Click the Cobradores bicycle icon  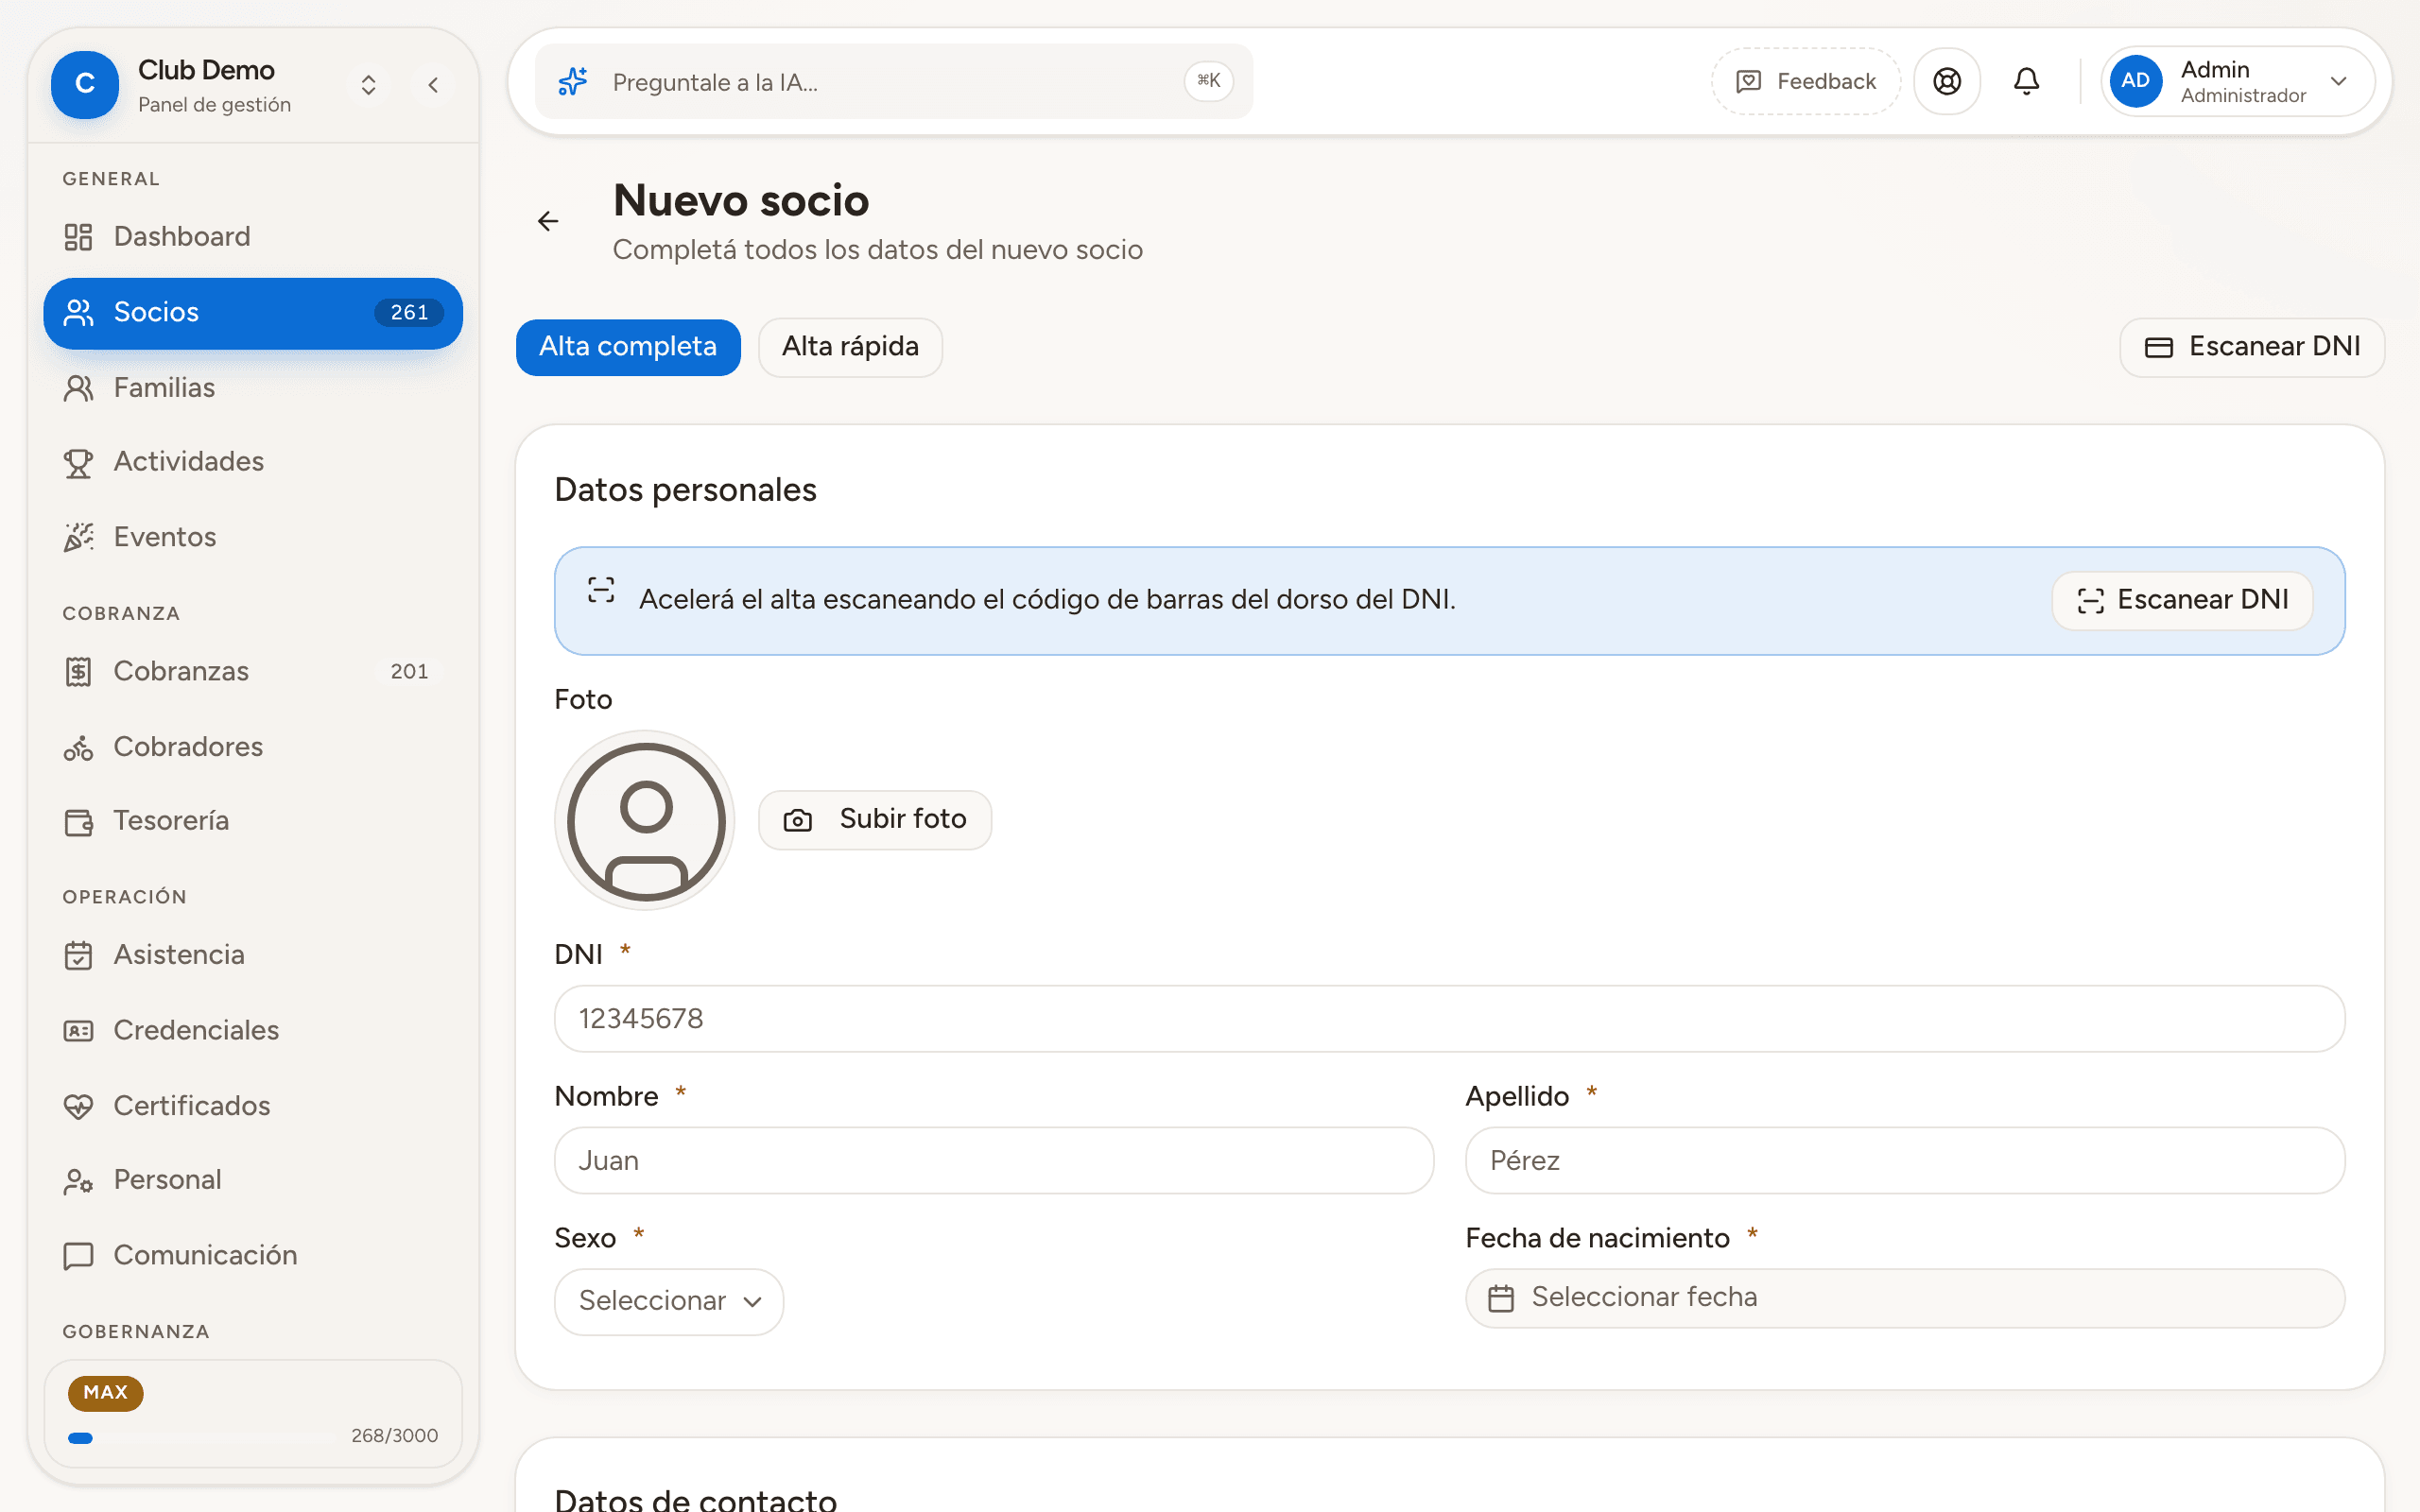click(x=78, y=748)
